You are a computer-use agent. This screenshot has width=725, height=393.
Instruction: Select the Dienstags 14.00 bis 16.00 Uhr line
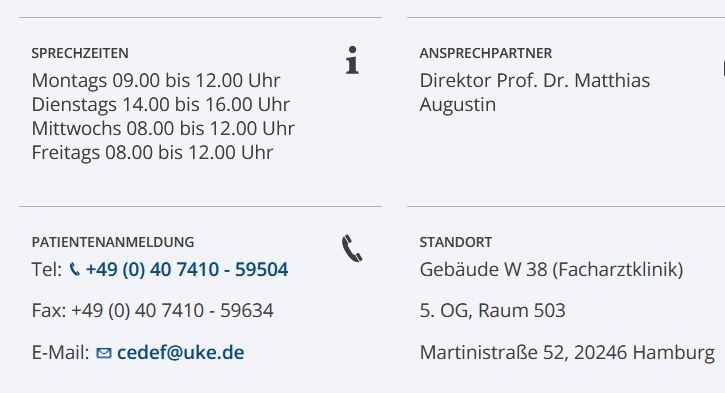(160, 105)
